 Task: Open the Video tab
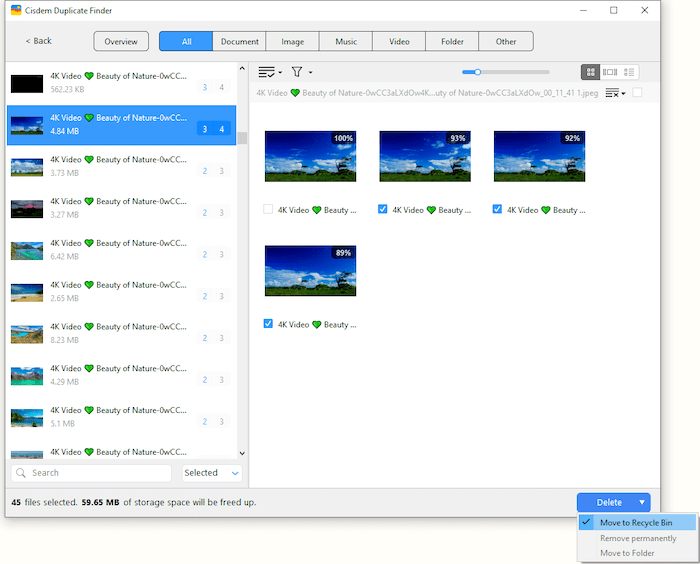pyautogui.click(x=399, y=41)
